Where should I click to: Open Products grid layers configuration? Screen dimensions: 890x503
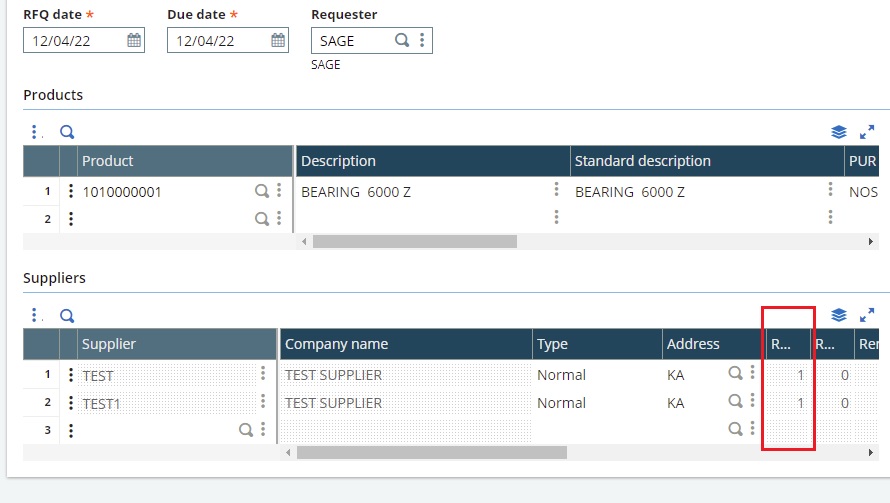point(838,132)
